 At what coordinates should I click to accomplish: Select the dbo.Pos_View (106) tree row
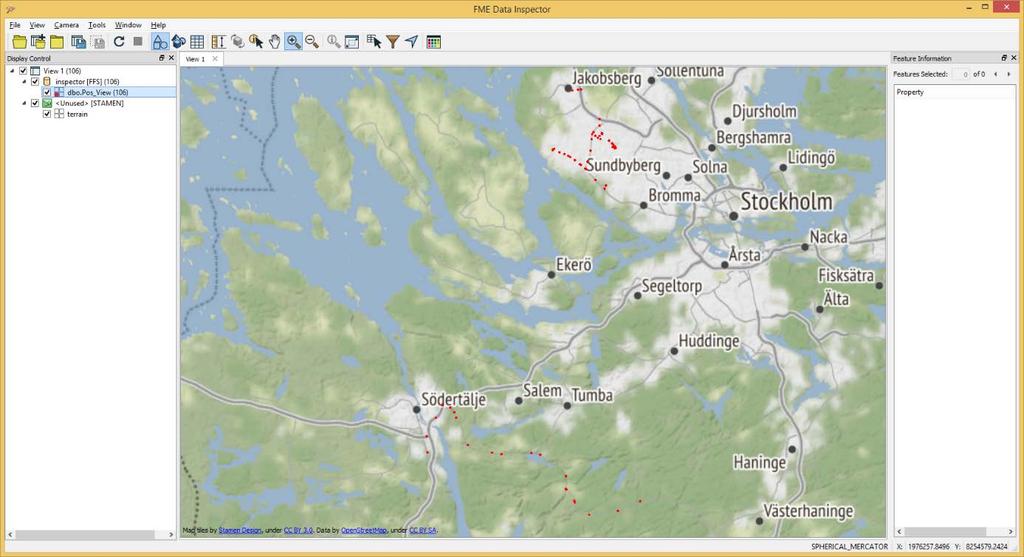pyautogui.click(x=108, y=92)
